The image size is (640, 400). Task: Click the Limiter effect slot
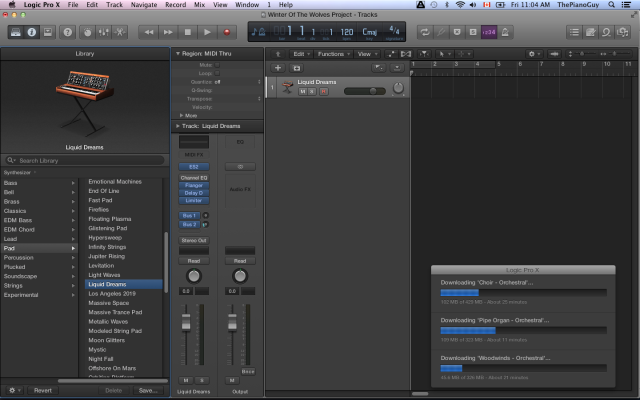click(x=194, y=200)
